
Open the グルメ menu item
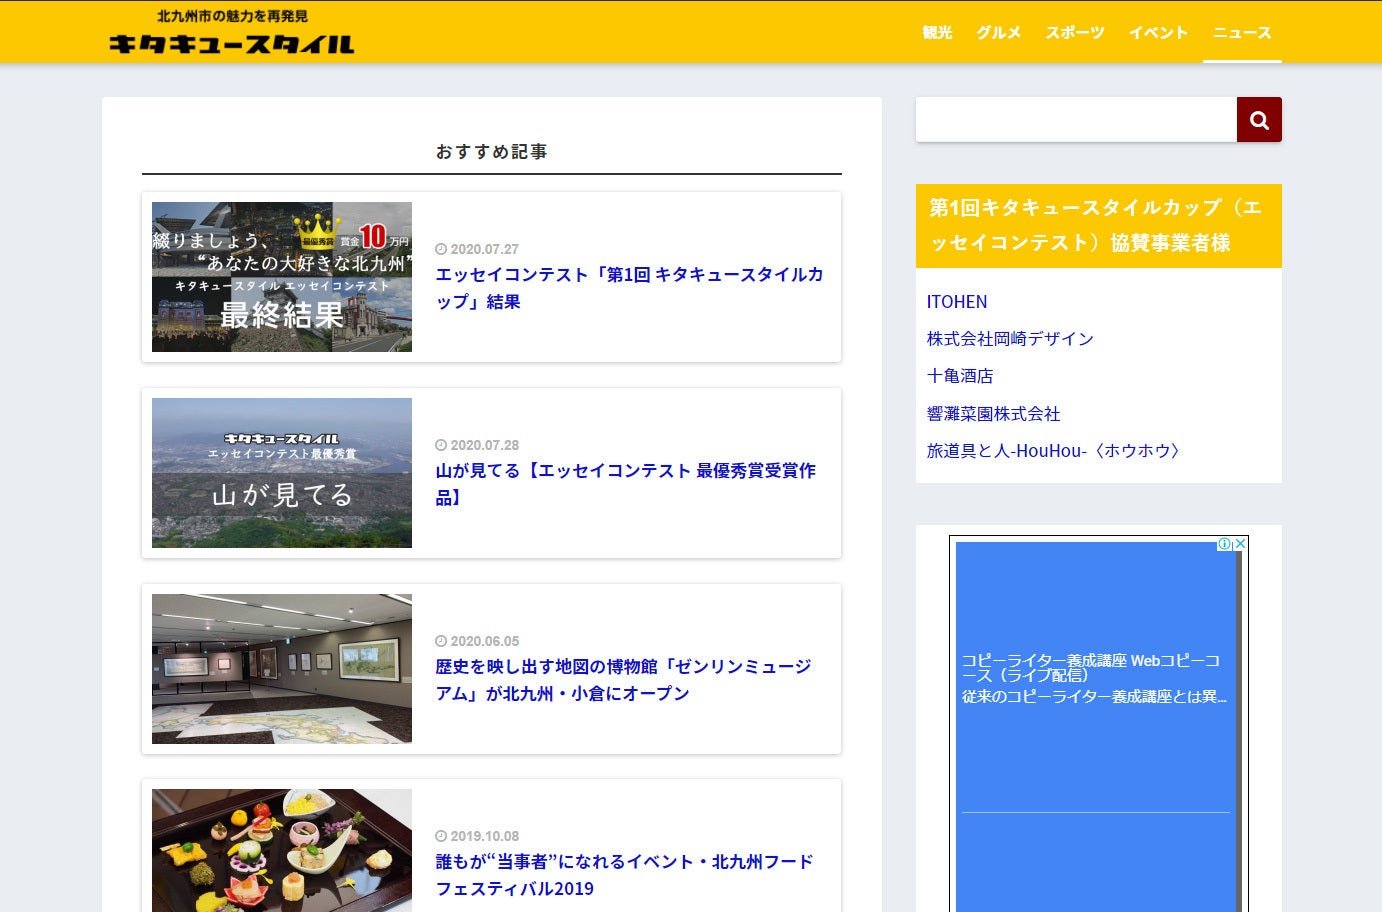point(998,33)
